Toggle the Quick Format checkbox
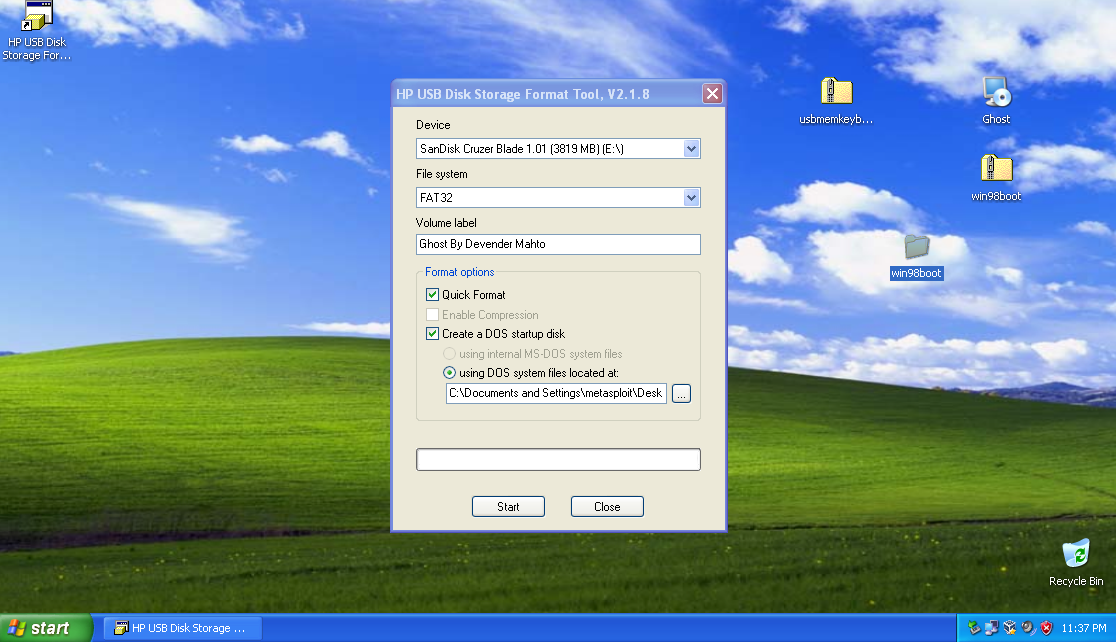 pos(432,295)
